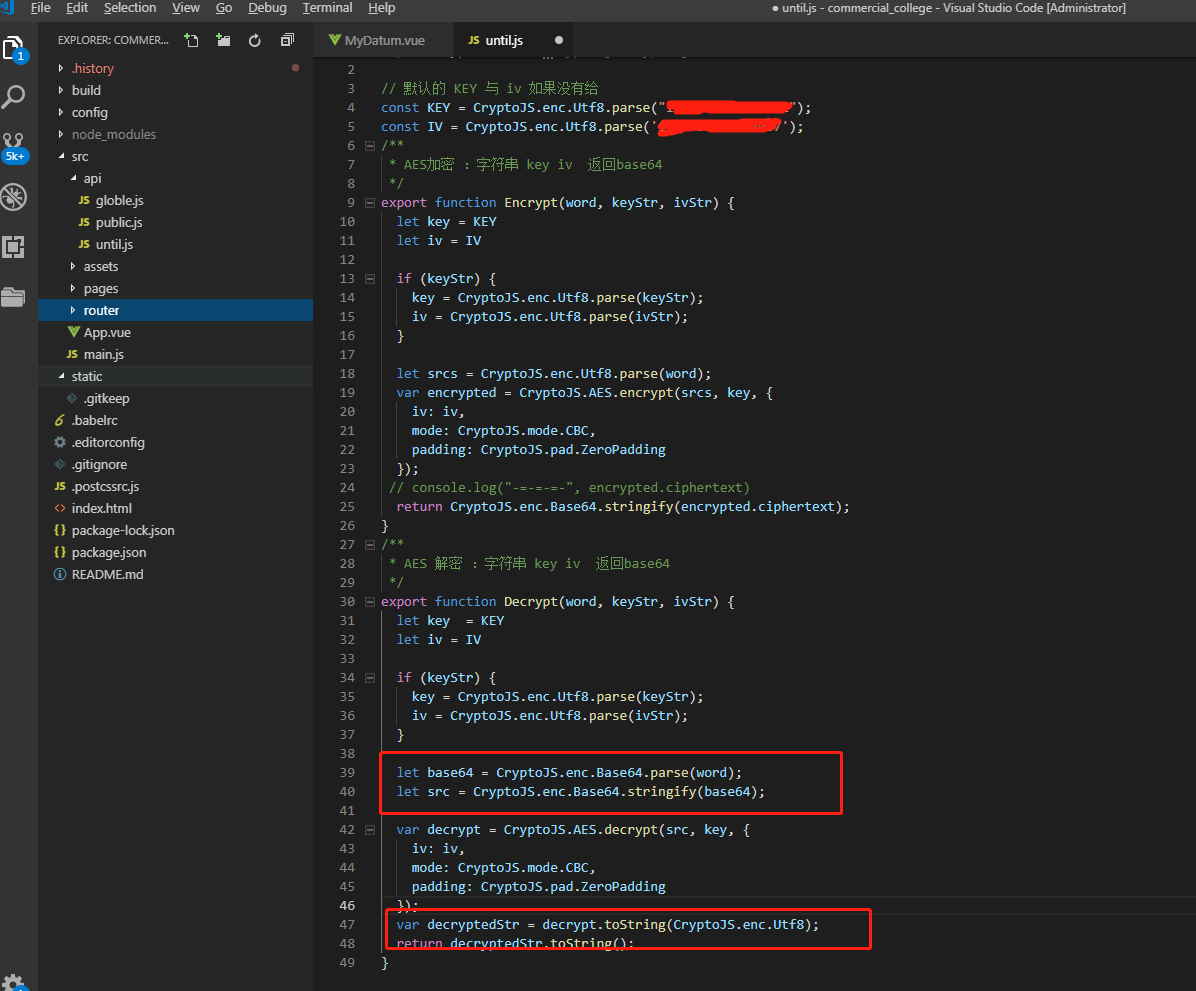Open App.vue file
The width and height of the screenshot is (1196, 991).
tap(175, 333)
